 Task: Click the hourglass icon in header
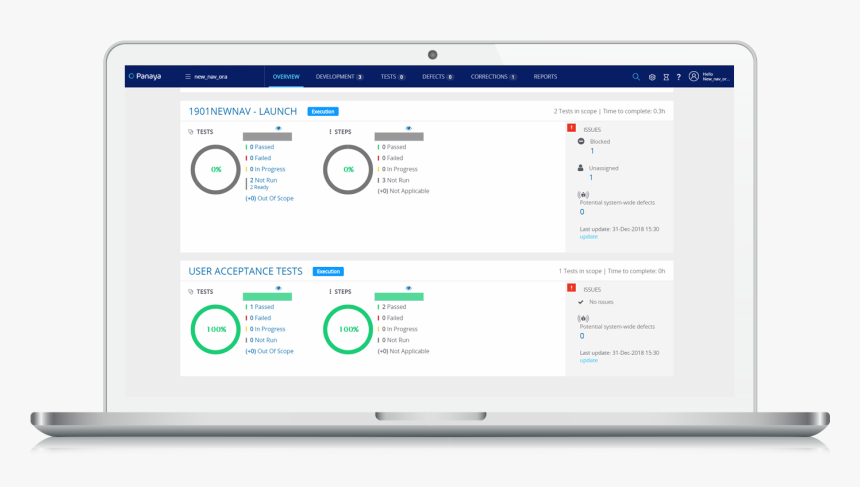pyautogui.click(x=666, y=77)
